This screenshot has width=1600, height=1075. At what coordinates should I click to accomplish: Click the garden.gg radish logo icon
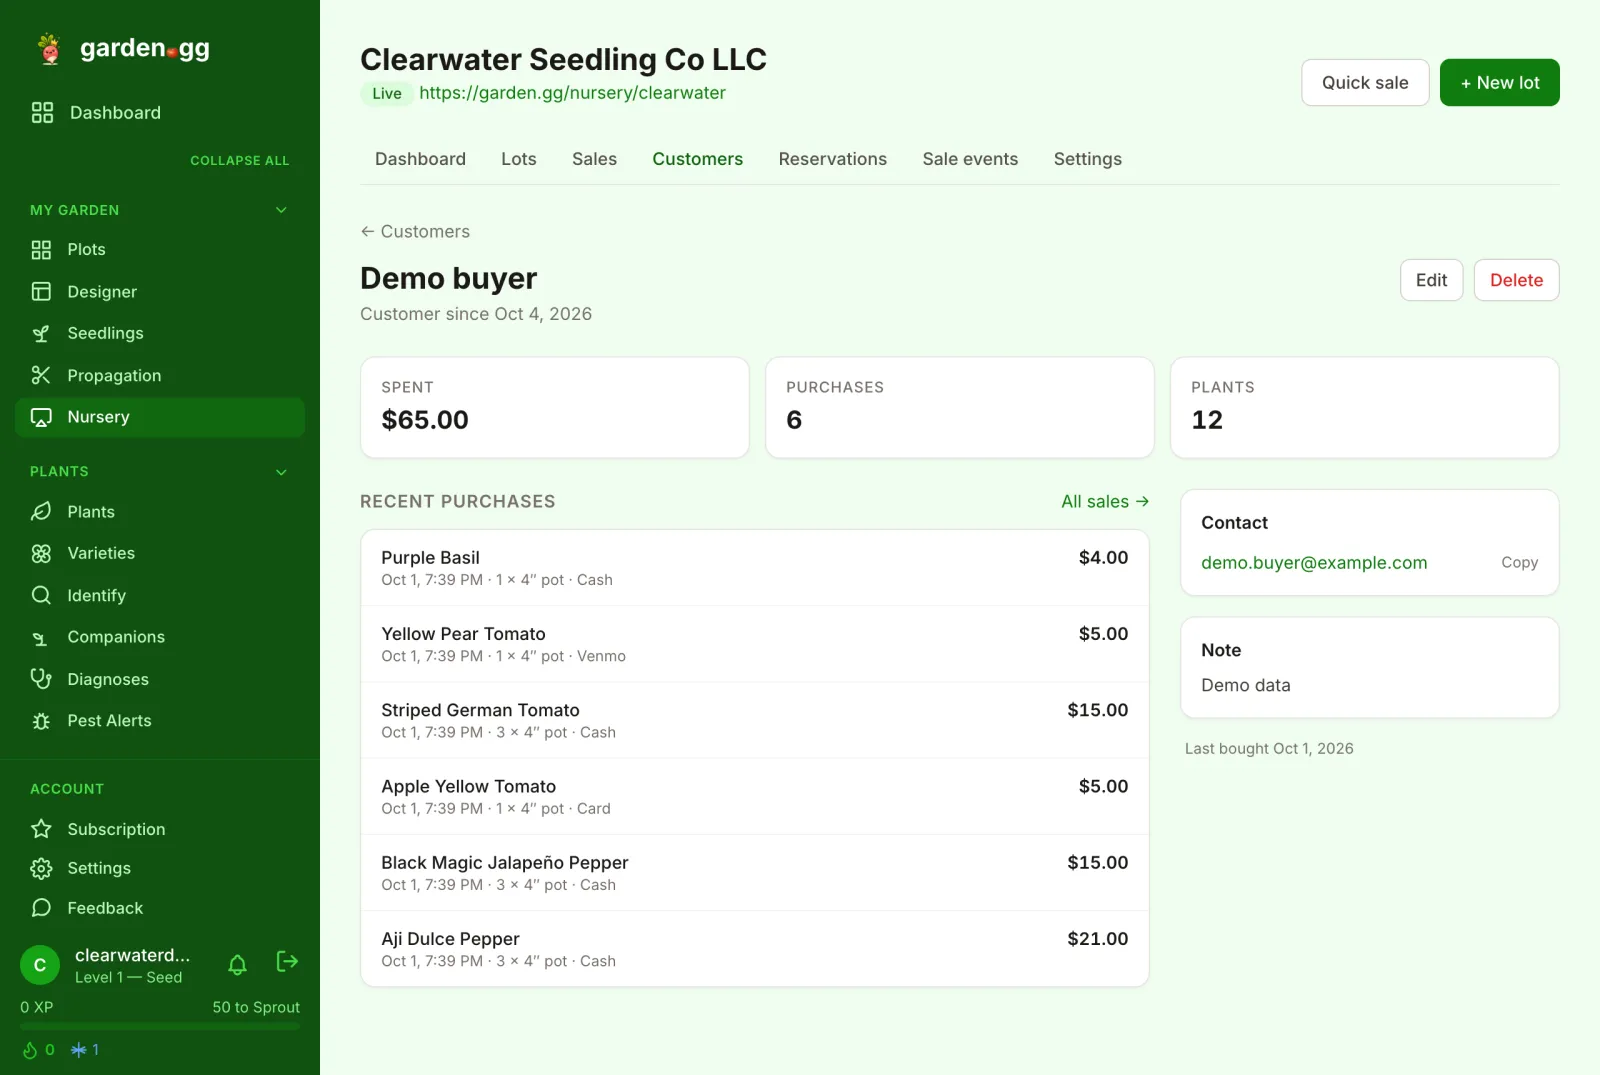[49, 48]
